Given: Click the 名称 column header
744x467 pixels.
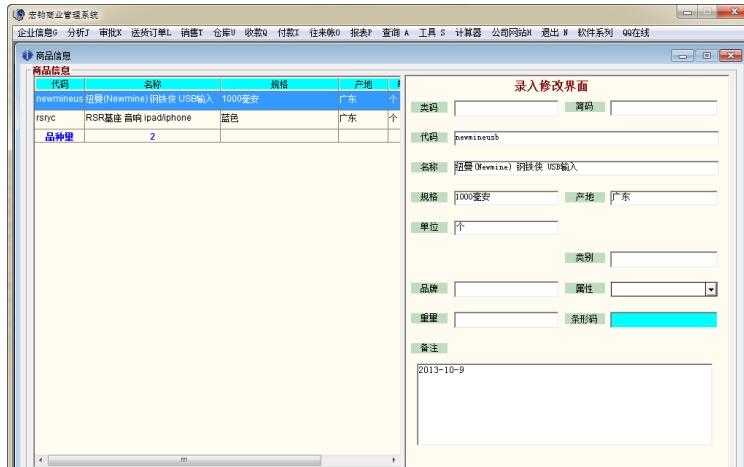Looking at the screenshot, I should [x=152, y=84].
